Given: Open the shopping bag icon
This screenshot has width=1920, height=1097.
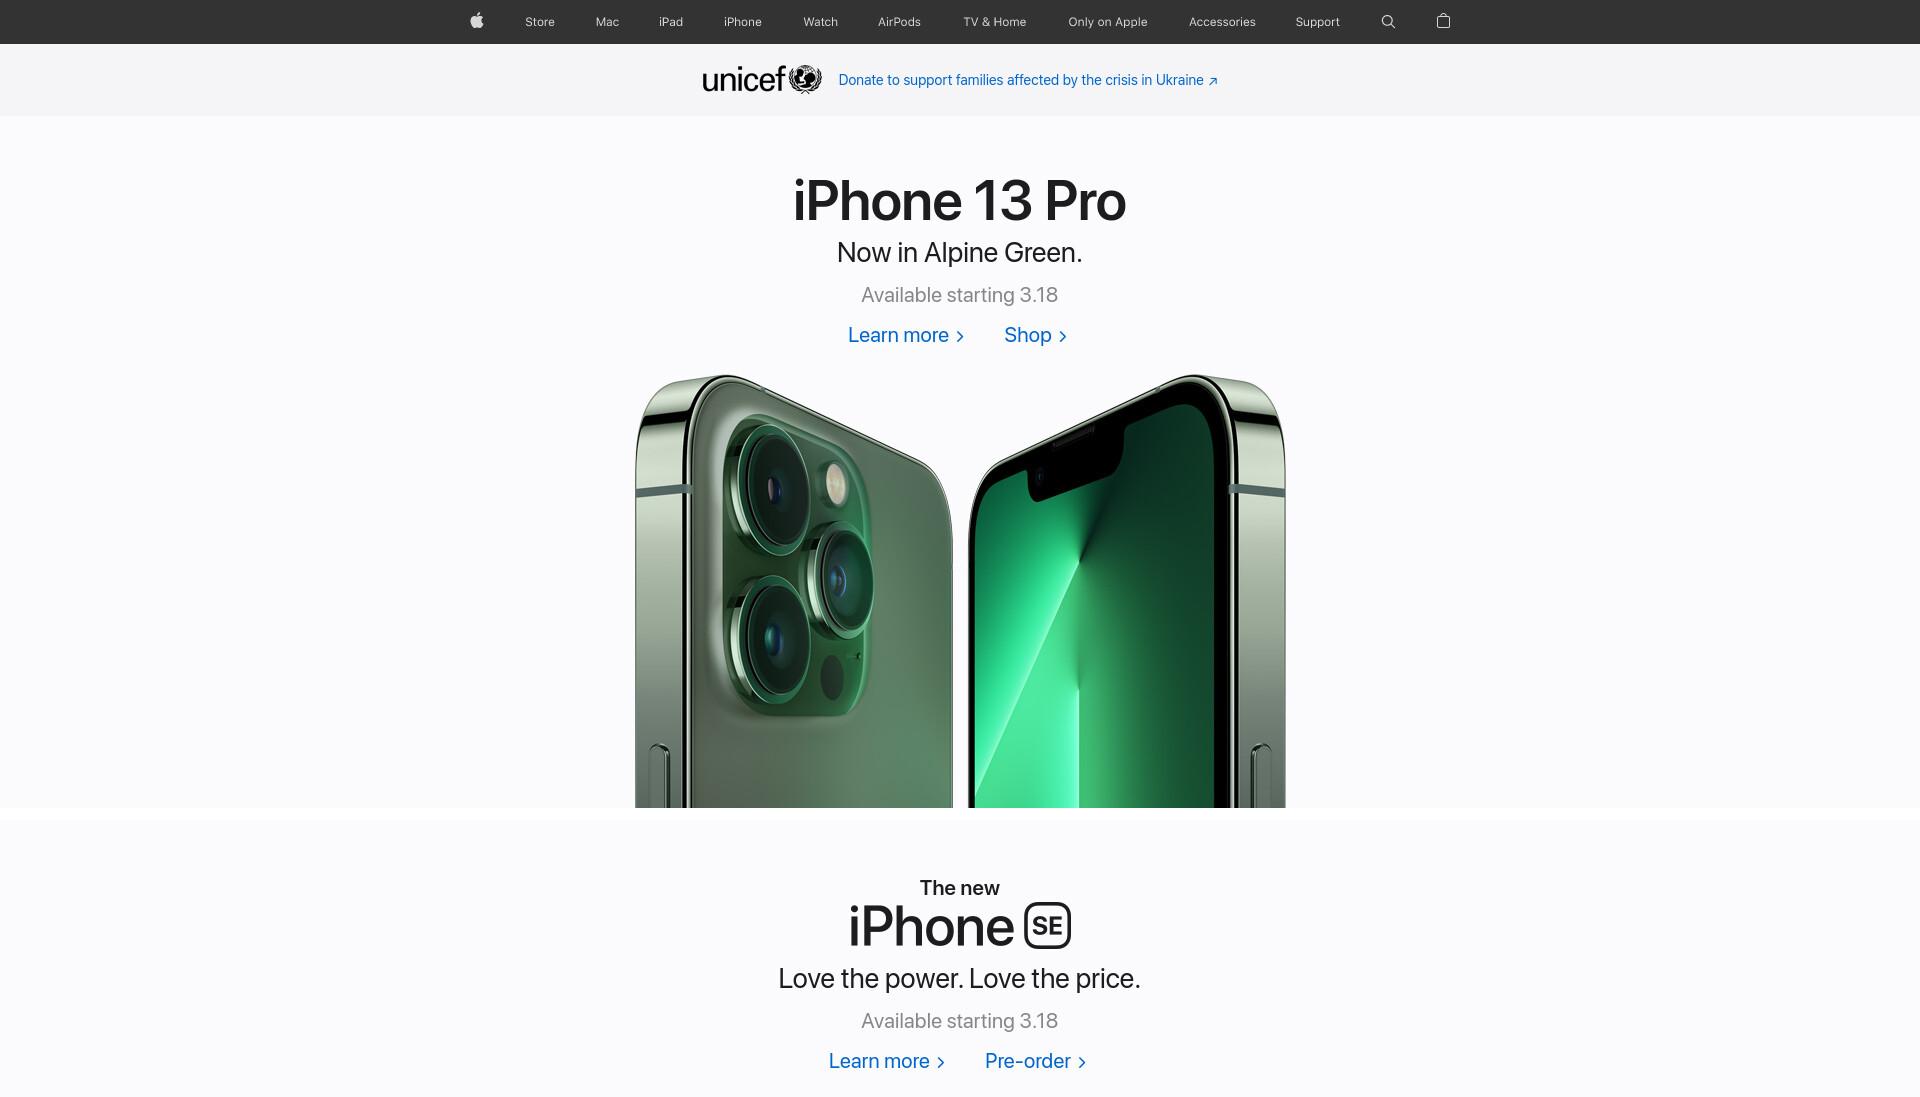Looking at the screenshot, I should pyautogui.click(x=1443, y=21).
